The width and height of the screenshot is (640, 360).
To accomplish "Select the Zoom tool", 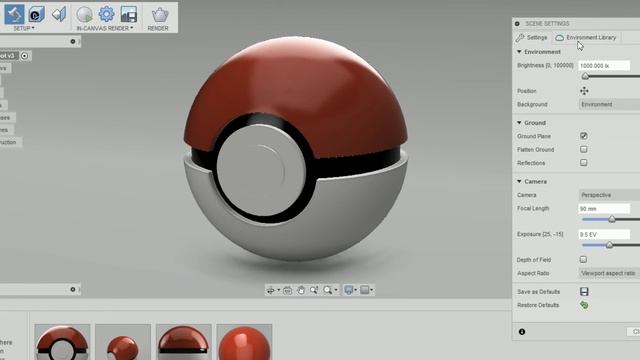I will 314,290.
